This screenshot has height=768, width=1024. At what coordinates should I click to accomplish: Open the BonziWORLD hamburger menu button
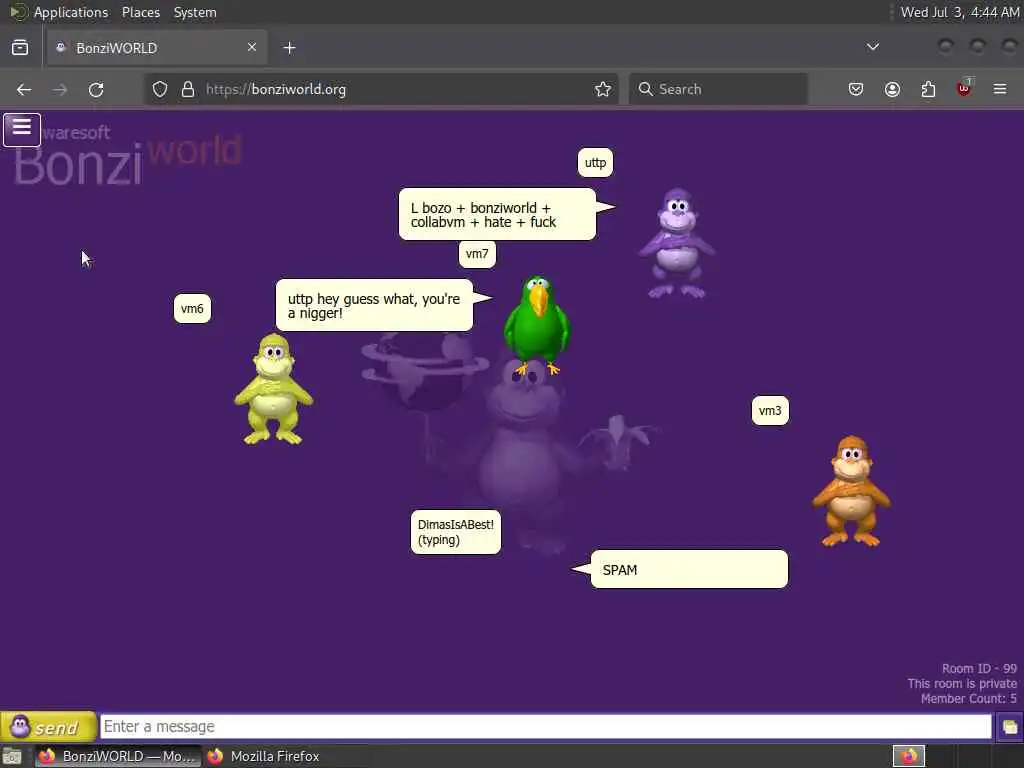click(22, 129)
